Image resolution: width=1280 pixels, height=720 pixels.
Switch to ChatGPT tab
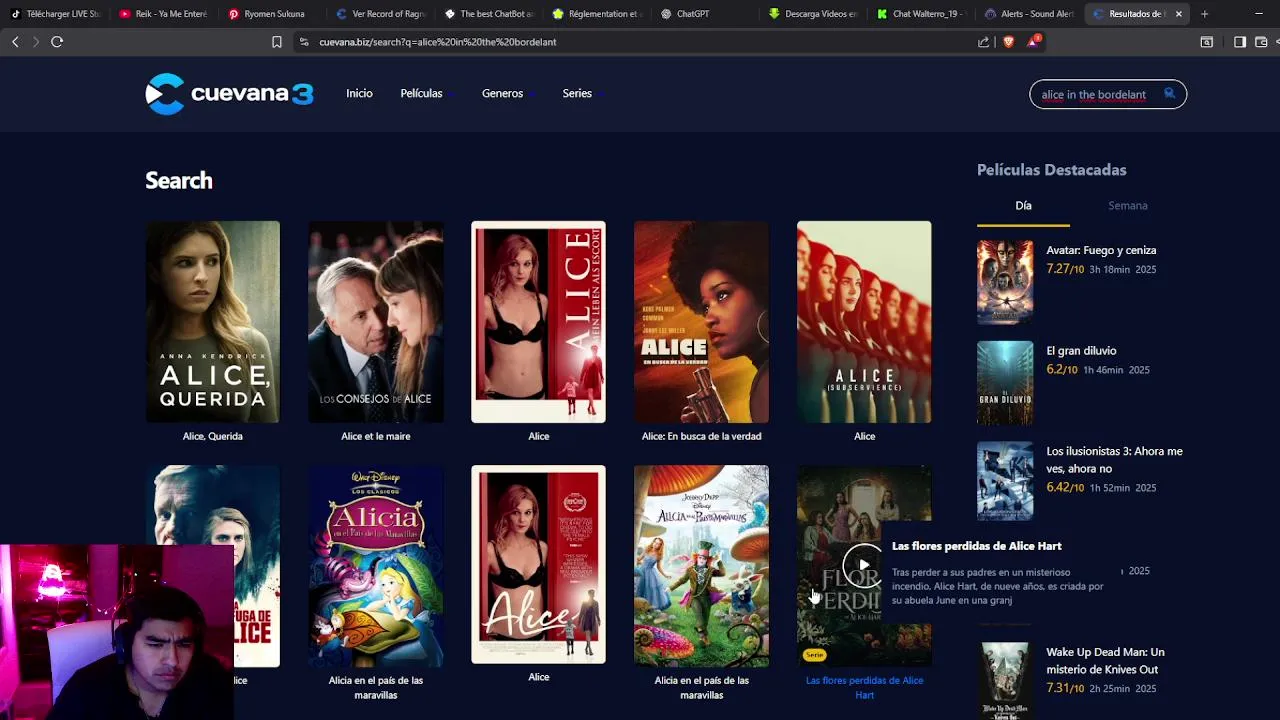tap(706, 14)
